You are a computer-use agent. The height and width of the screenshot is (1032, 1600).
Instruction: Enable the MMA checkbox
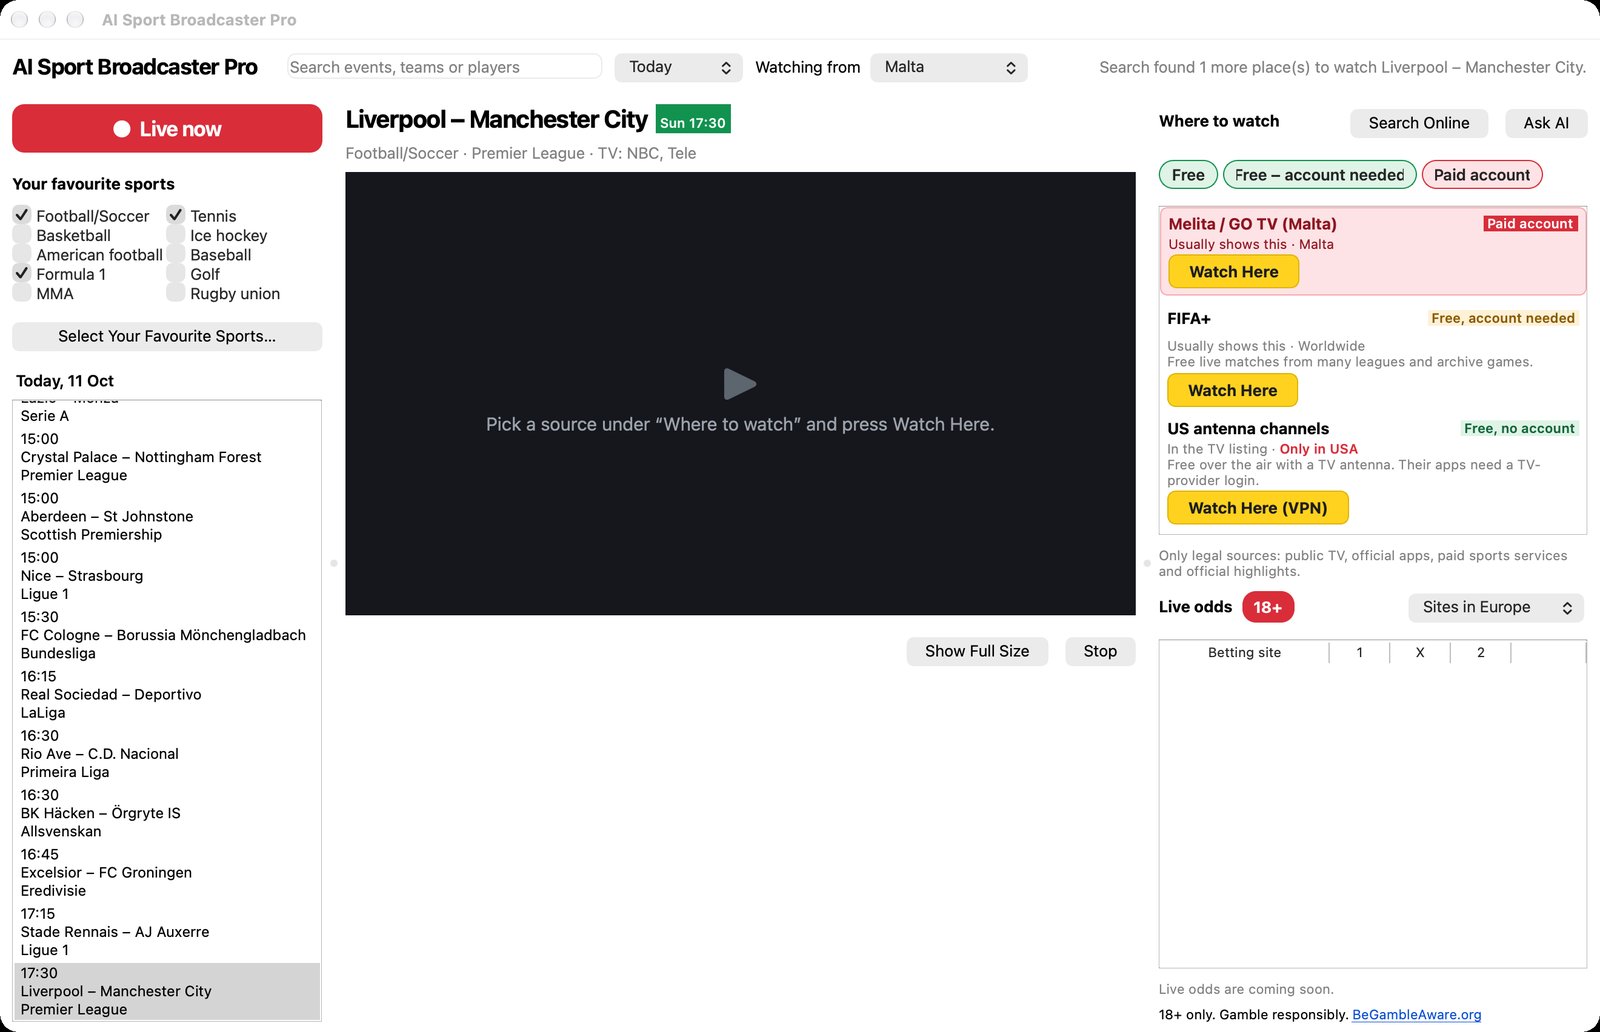[22, 293]
